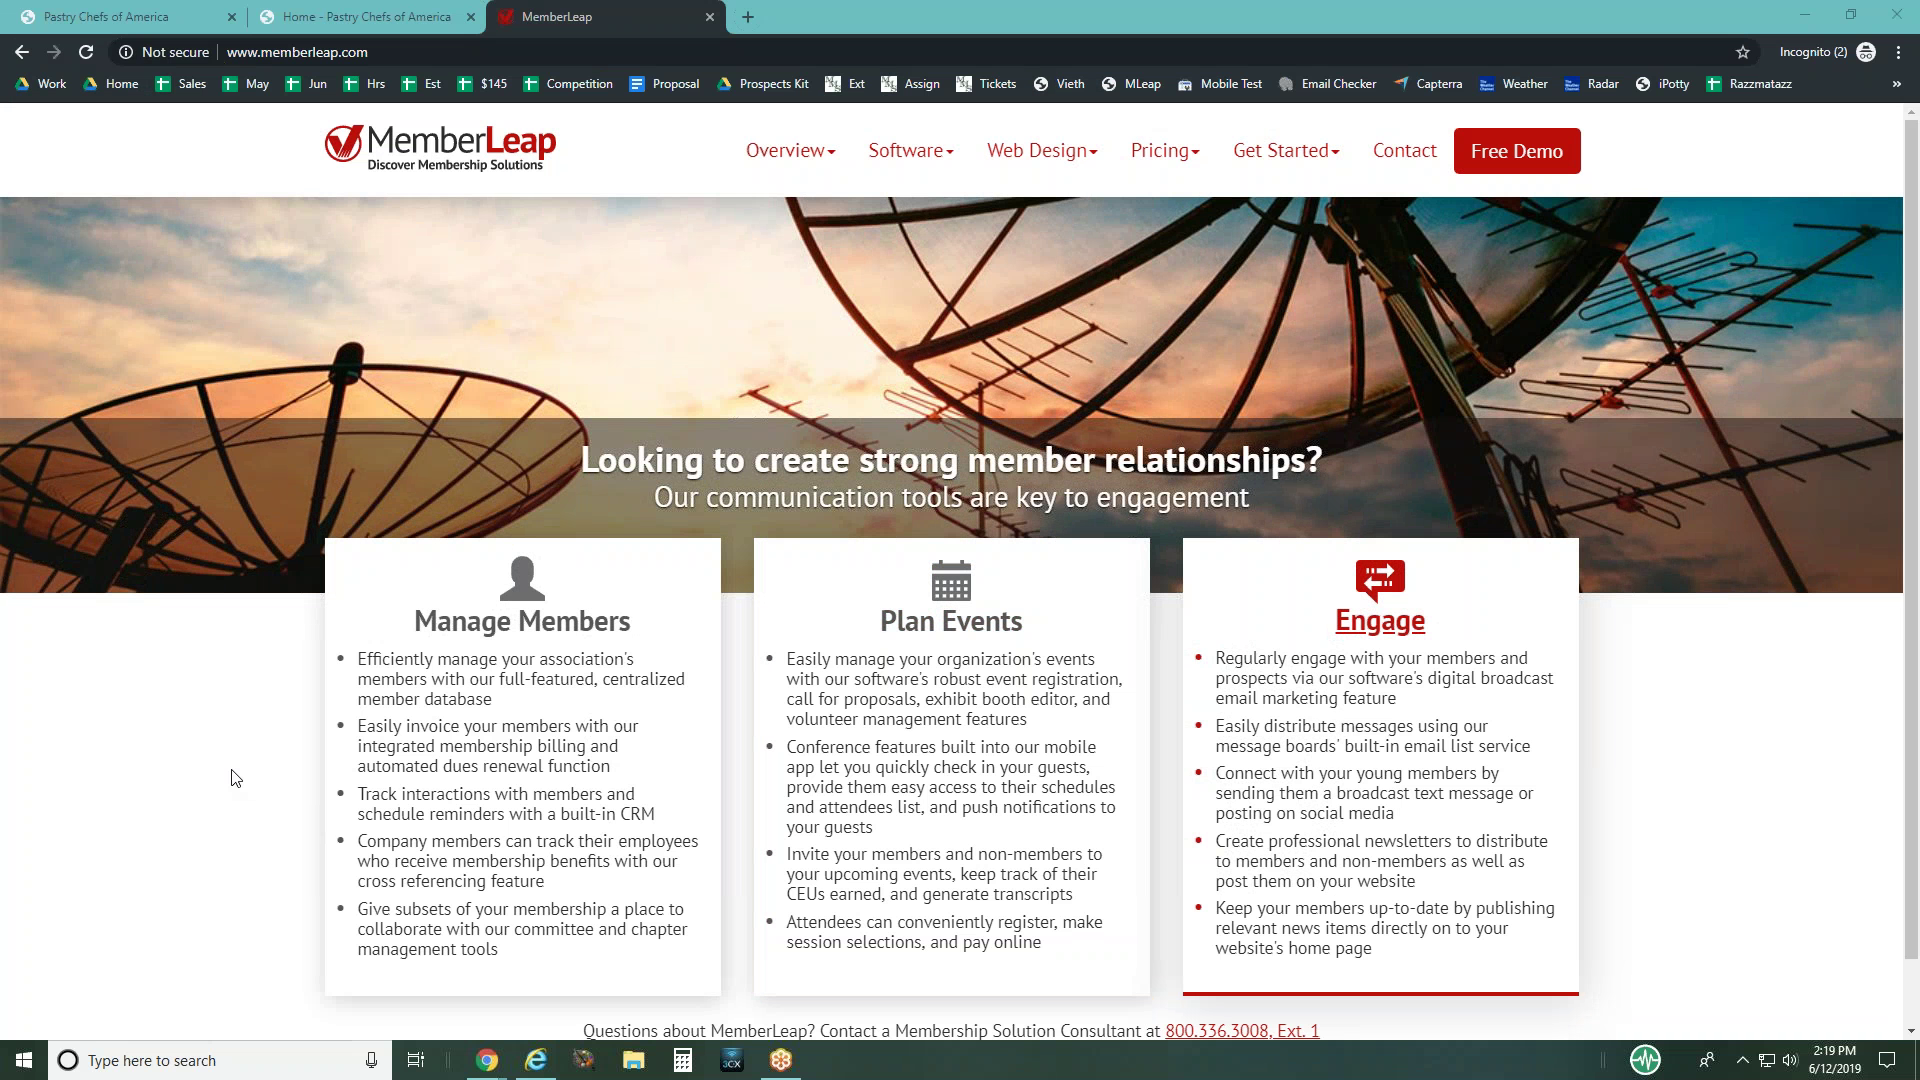Open the MLeap bookmark
This screenshot has width=1920, height=1080.
tap(1131, 84)
